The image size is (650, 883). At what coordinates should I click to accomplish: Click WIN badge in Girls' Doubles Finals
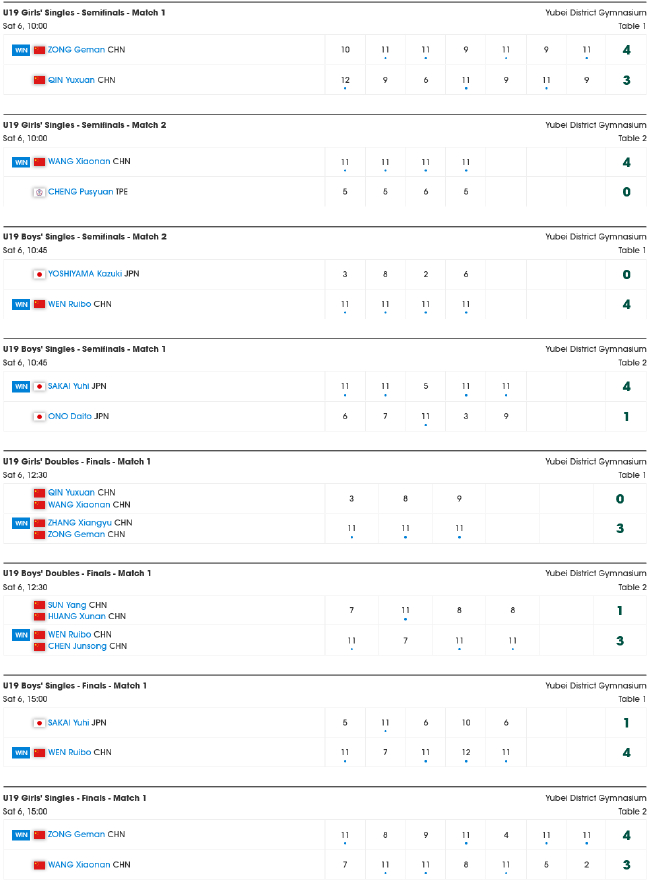click(x=20, y=523)
